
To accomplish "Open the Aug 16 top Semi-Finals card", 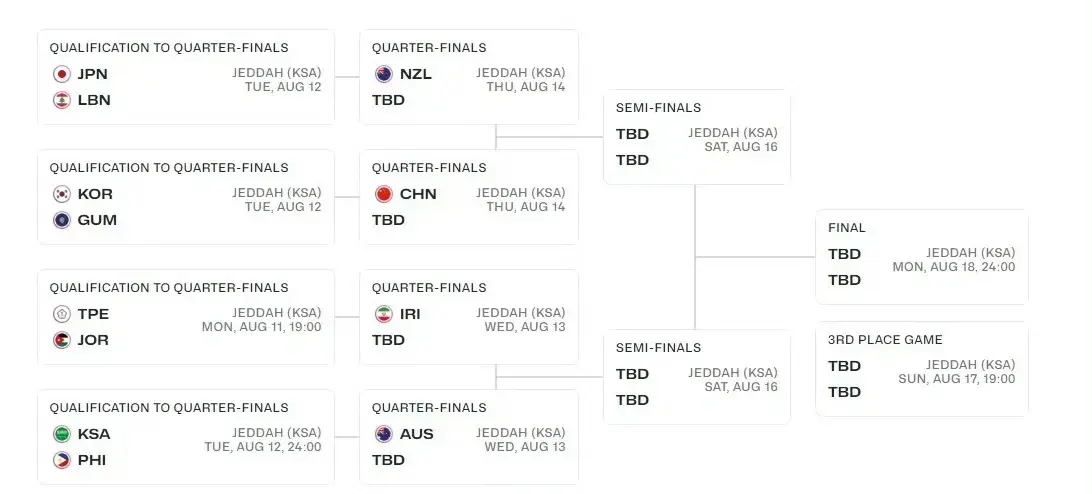I will tap(696, 137).
